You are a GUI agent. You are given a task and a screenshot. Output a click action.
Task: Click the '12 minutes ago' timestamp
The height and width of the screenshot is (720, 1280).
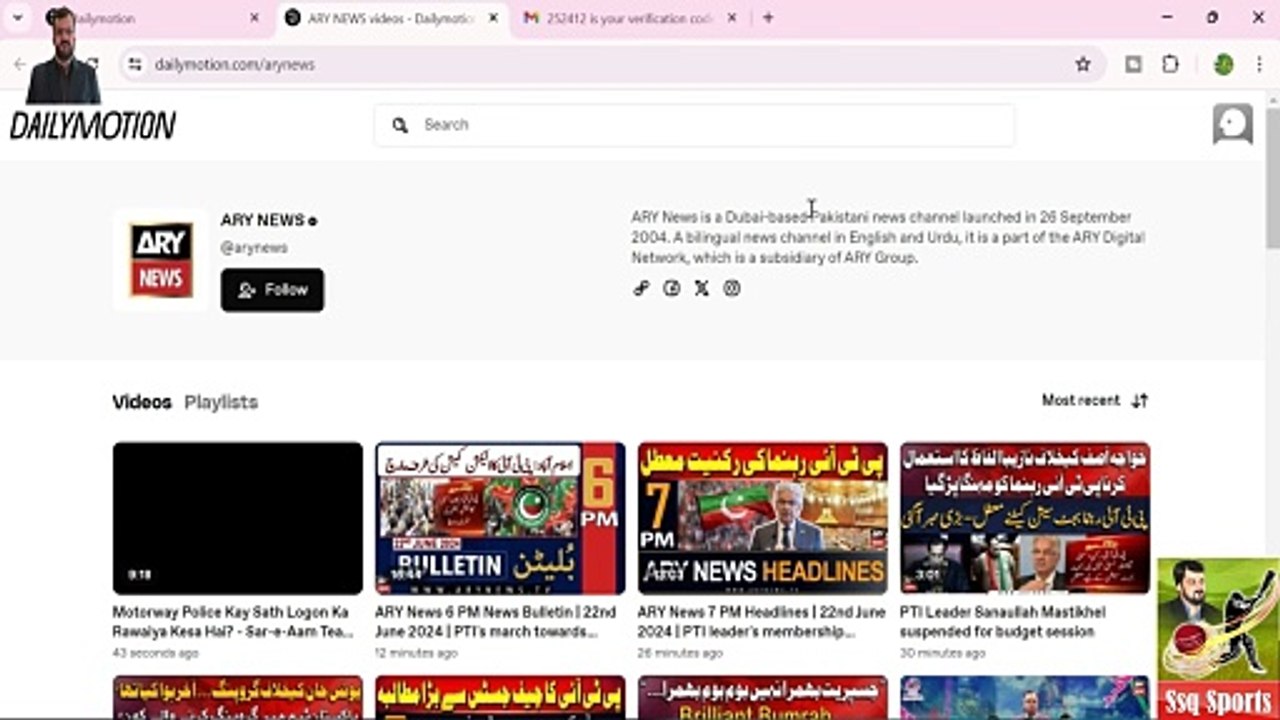click(416, 653)
